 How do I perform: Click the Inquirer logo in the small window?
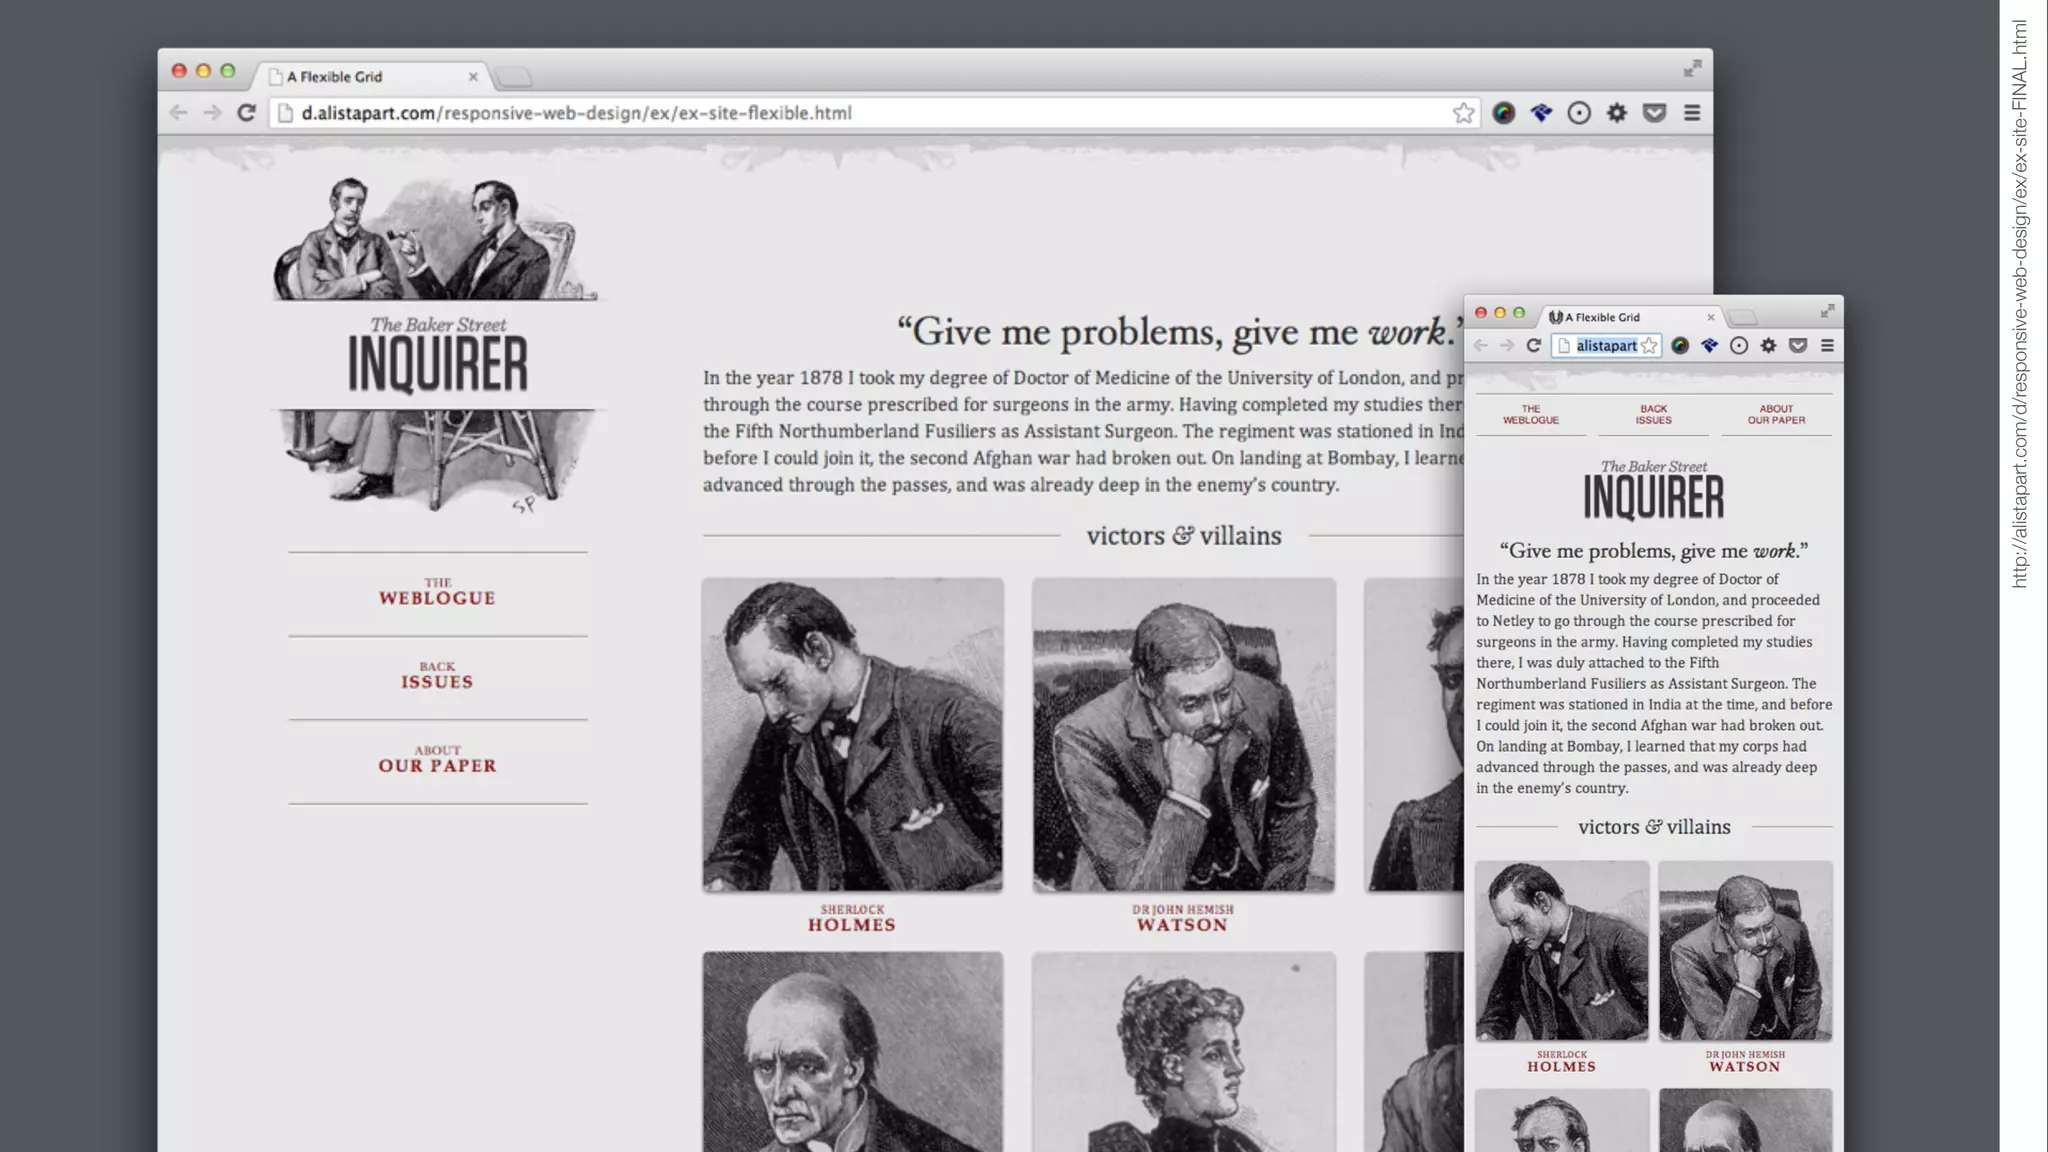pos(1654,490)
